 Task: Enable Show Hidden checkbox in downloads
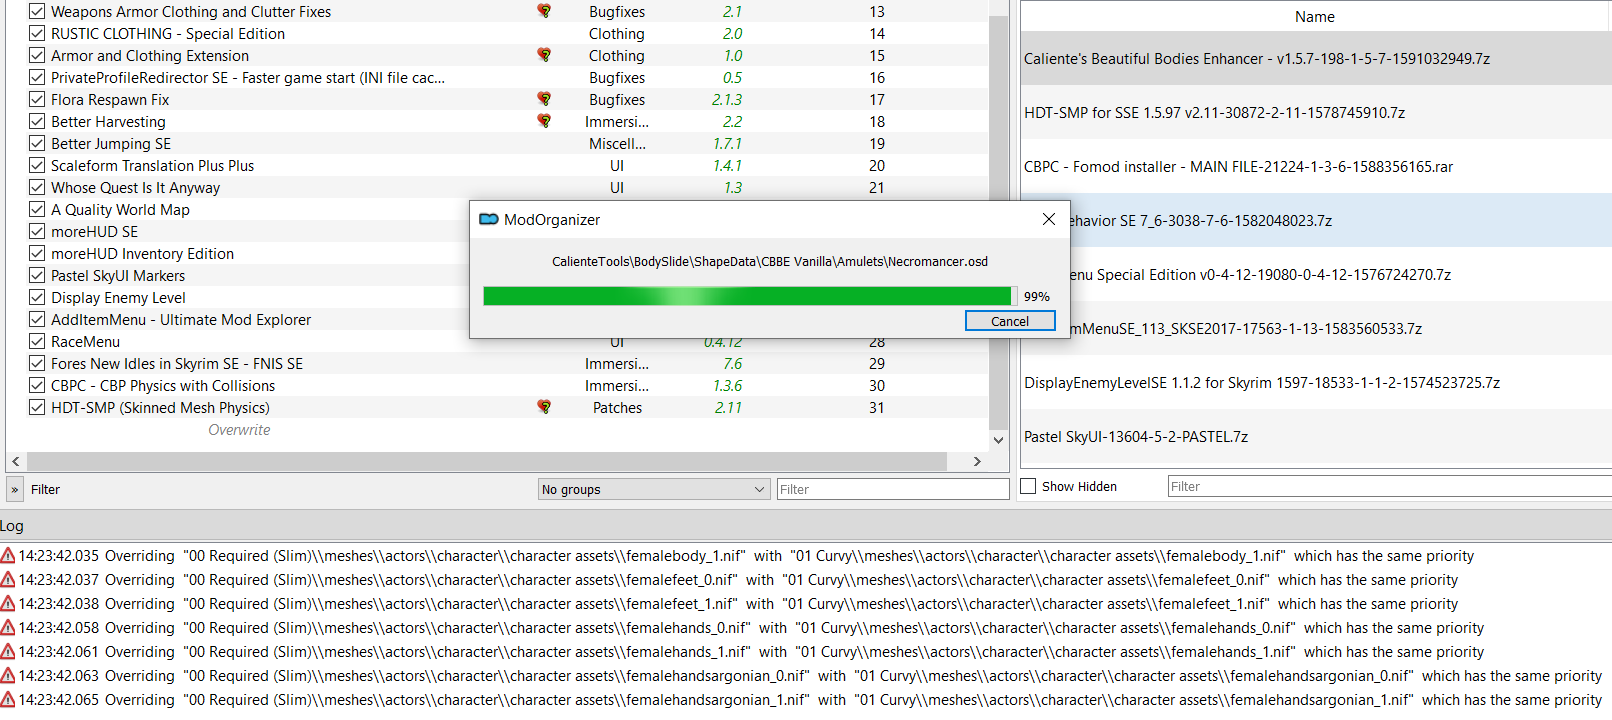1028,486
